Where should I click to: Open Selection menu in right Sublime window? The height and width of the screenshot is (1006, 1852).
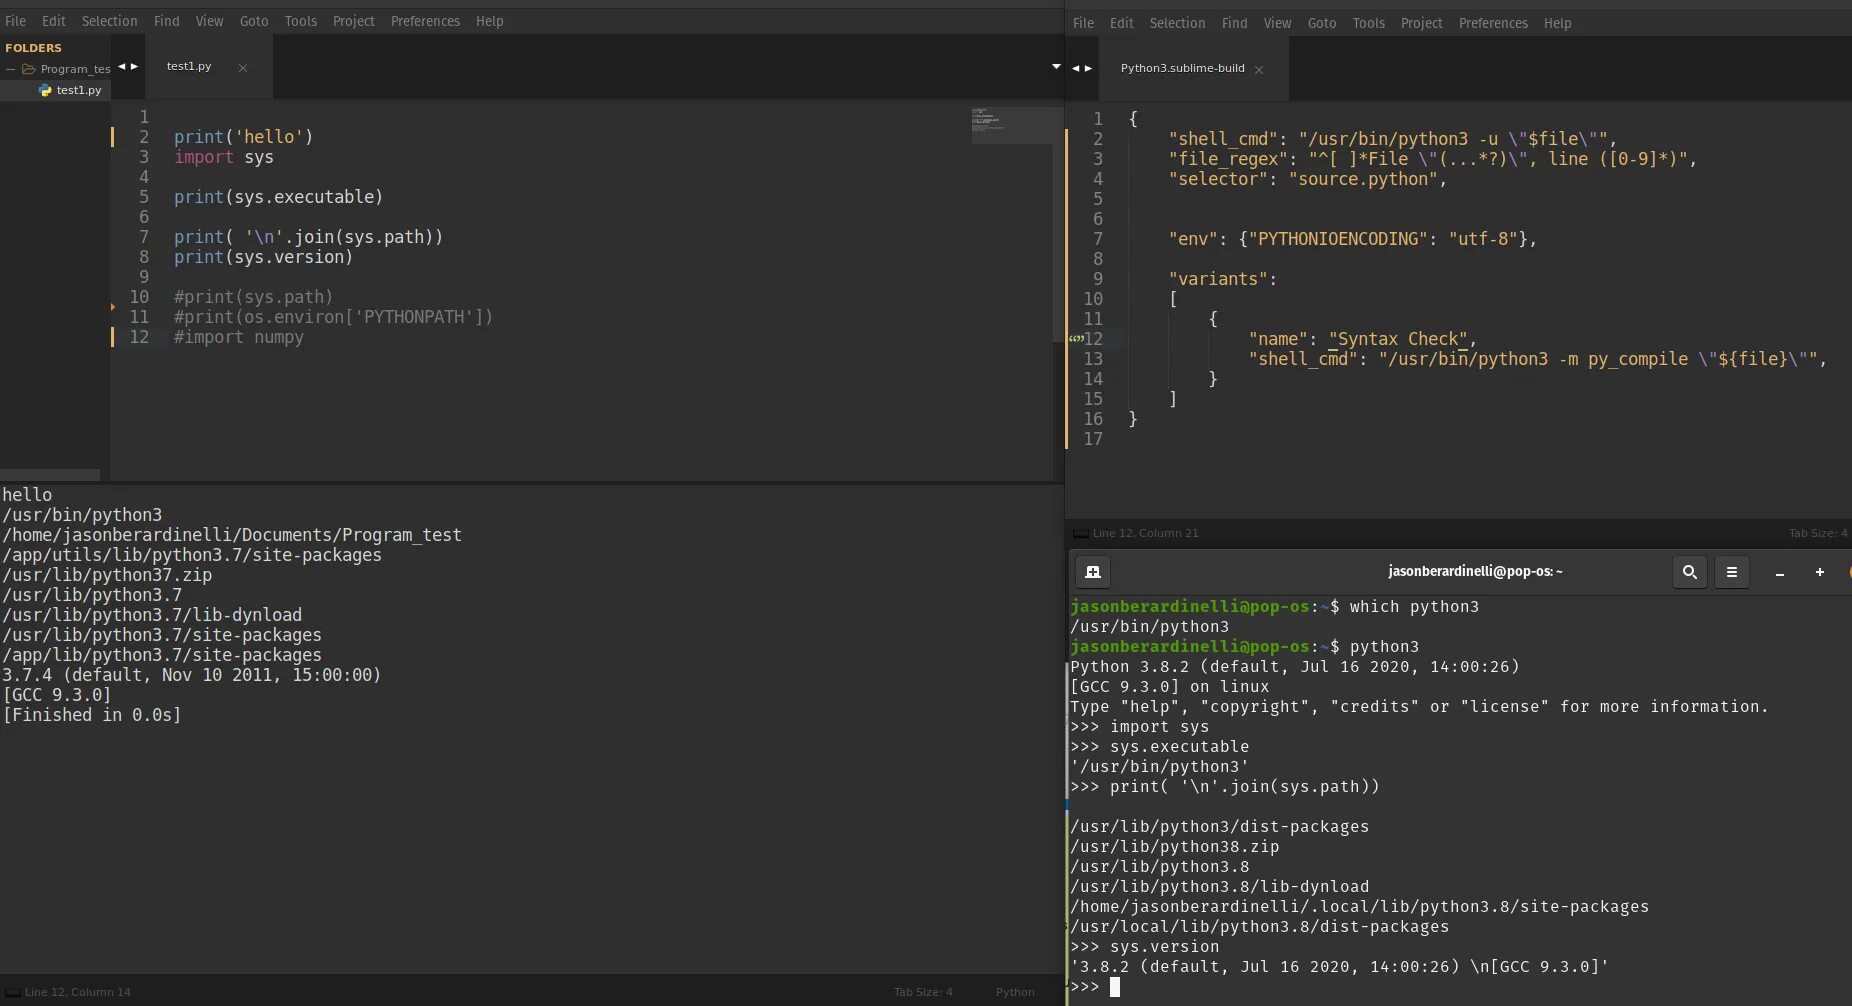pyautogui.click(x=1177, y=23)
